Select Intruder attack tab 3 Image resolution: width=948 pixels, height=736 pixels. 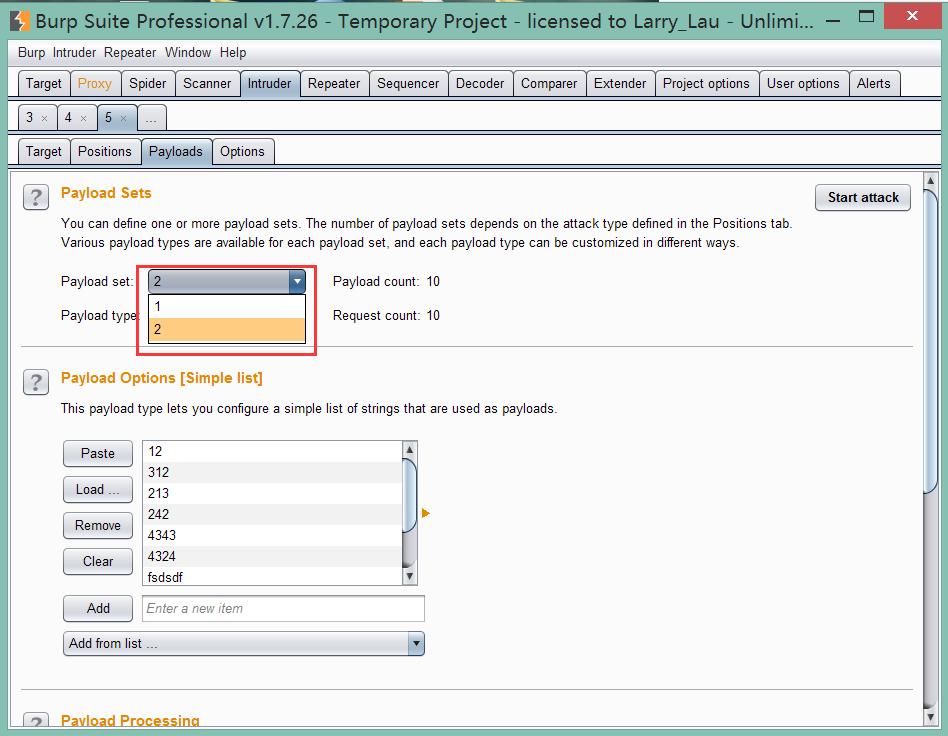pos(30,117)
